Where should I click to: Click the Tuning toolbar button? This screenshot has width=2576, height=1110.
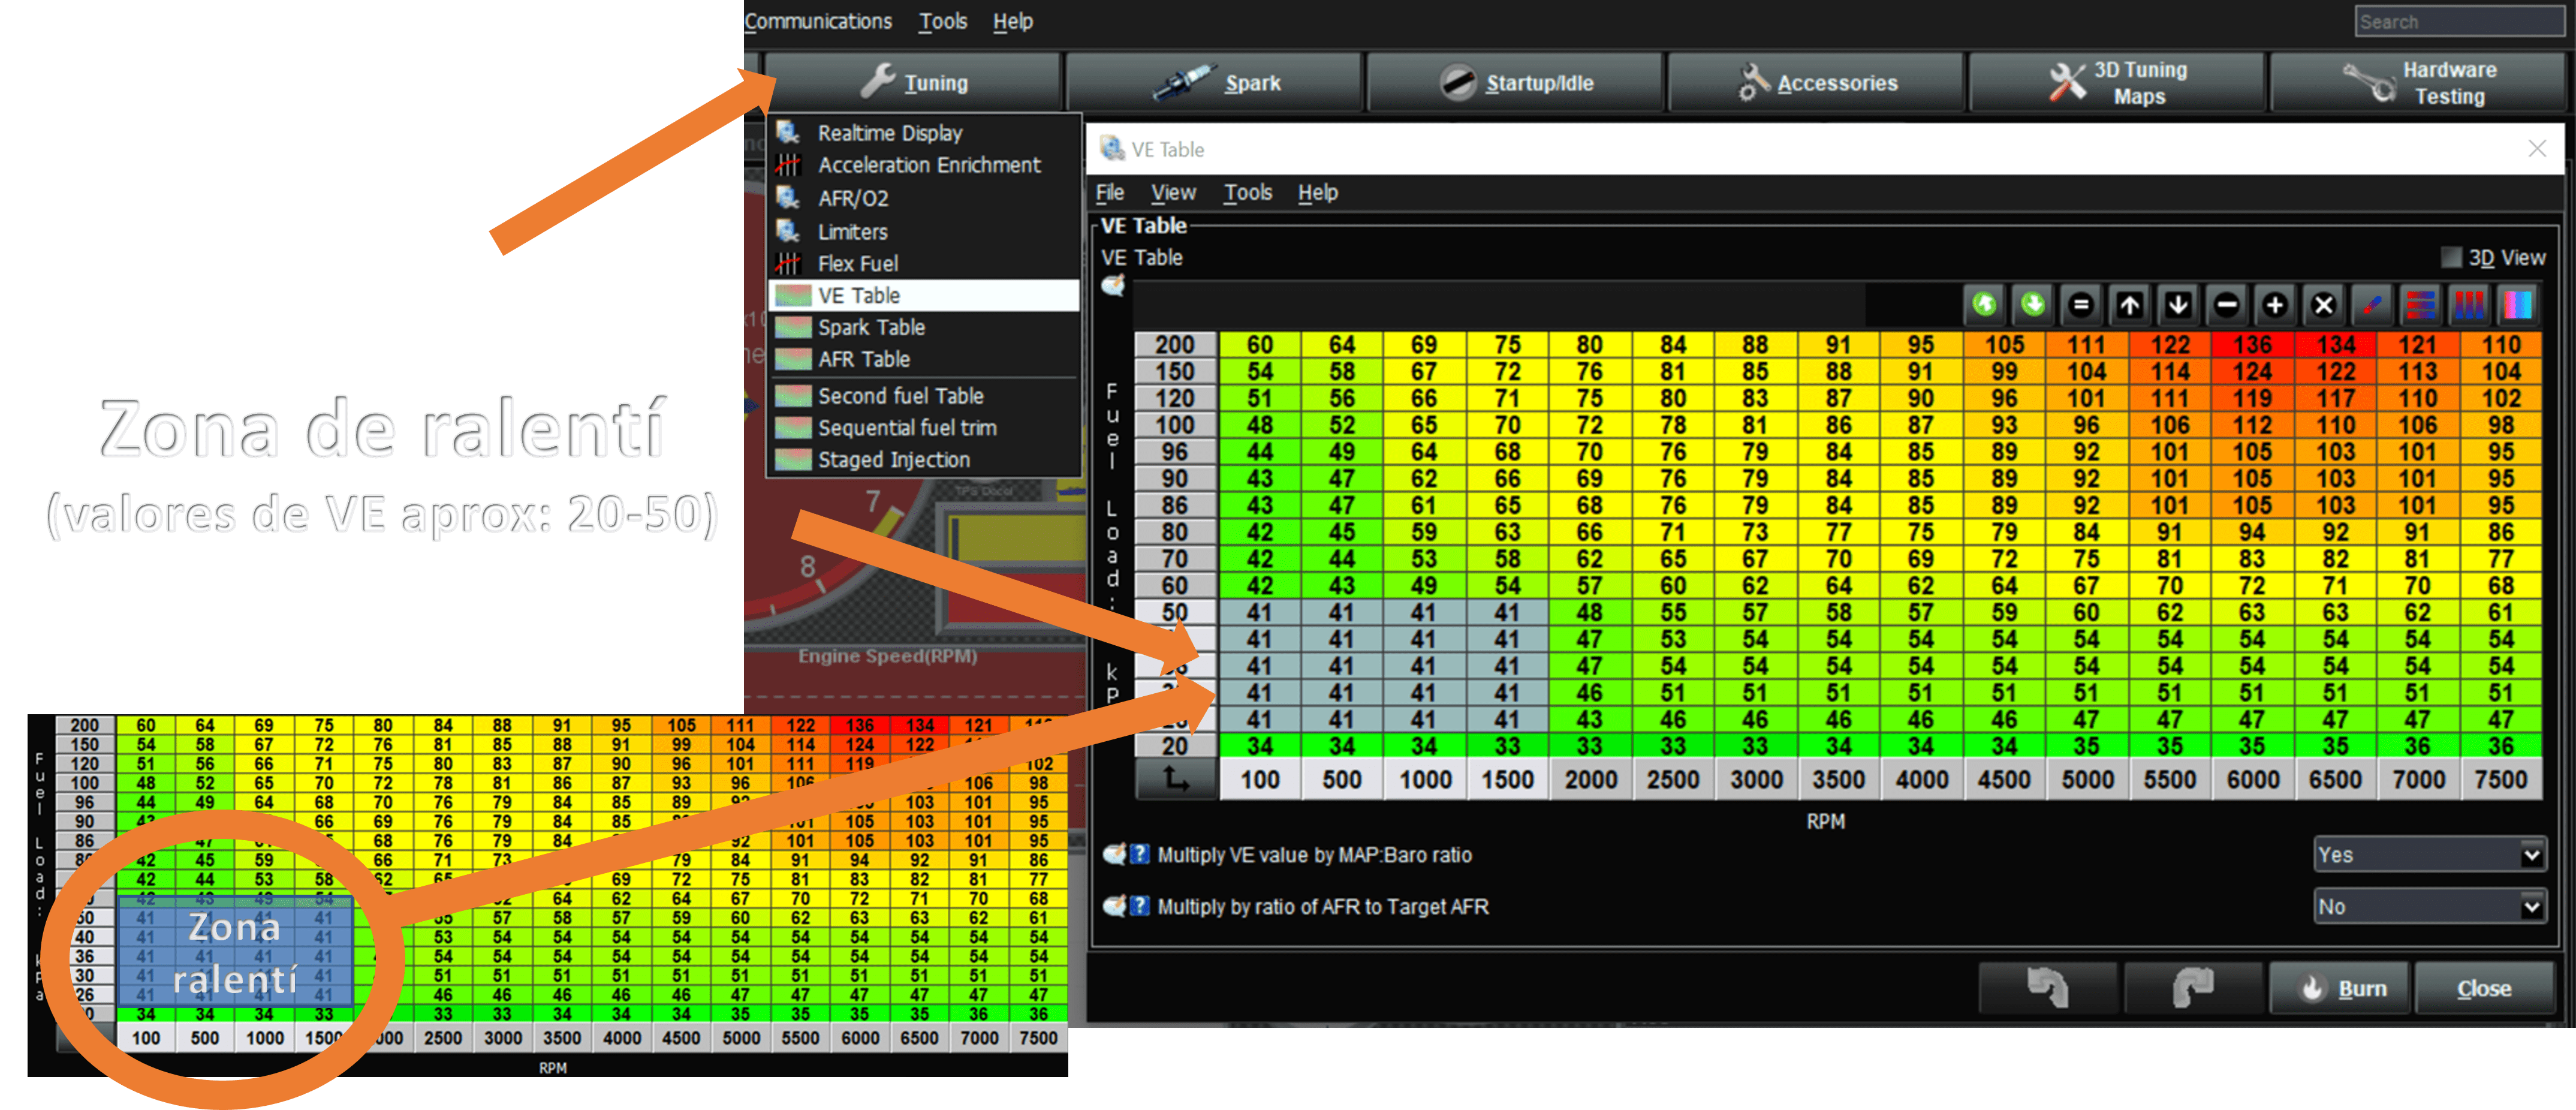912,82
